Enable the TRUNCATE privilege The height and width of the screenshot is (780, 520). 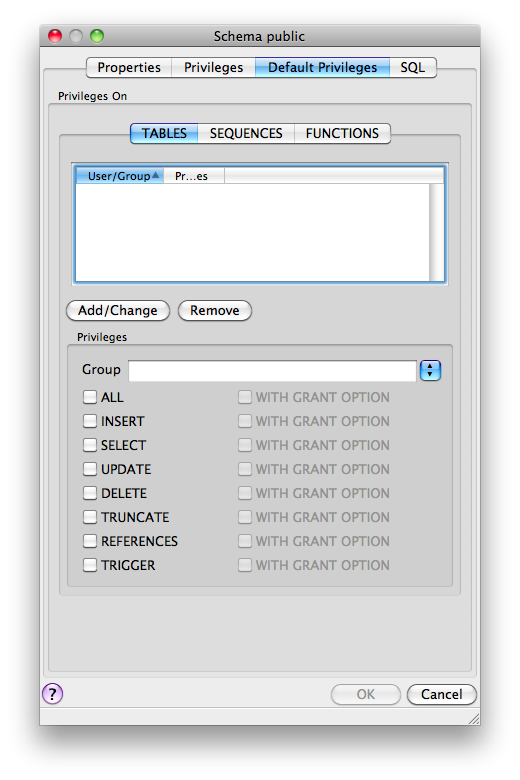point(90,517)
